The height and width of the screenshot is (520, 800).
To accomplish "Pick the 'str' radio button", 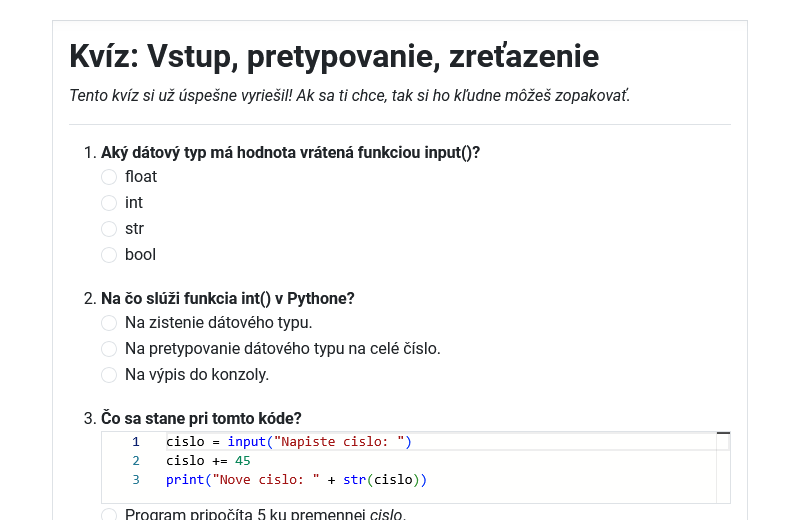I will click(109, 229).
